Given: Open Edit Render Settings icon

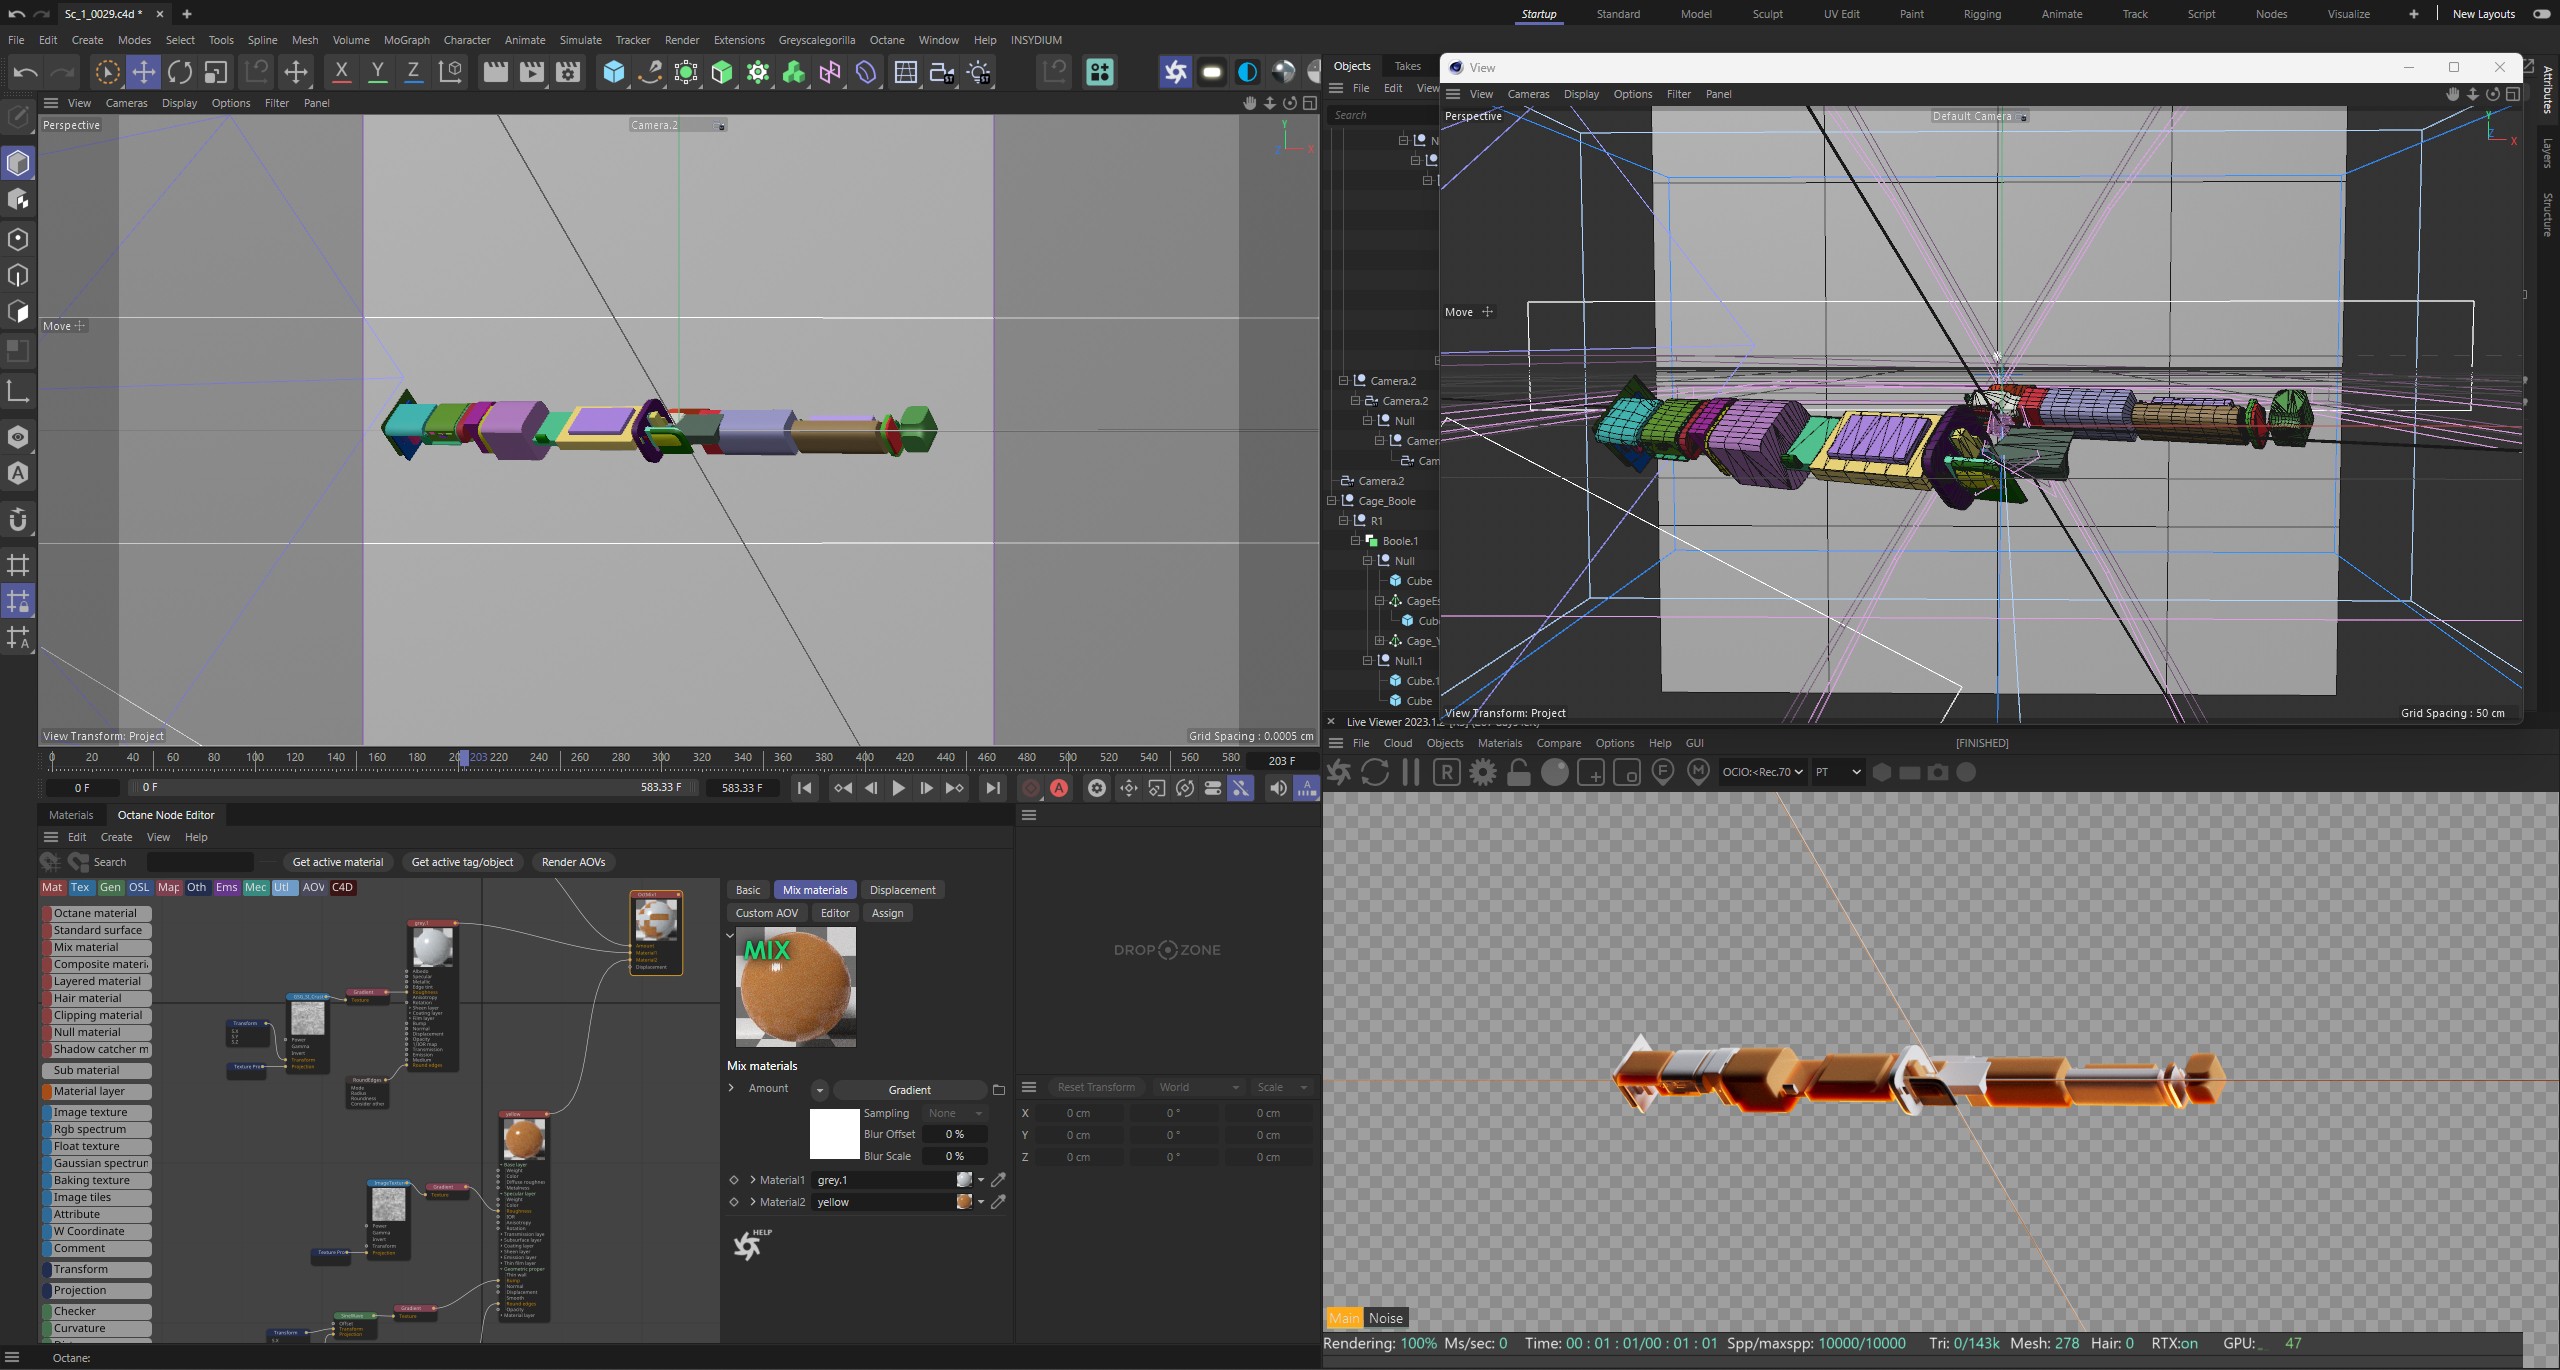Looking at the screenshot, I should tap(567, 72).
